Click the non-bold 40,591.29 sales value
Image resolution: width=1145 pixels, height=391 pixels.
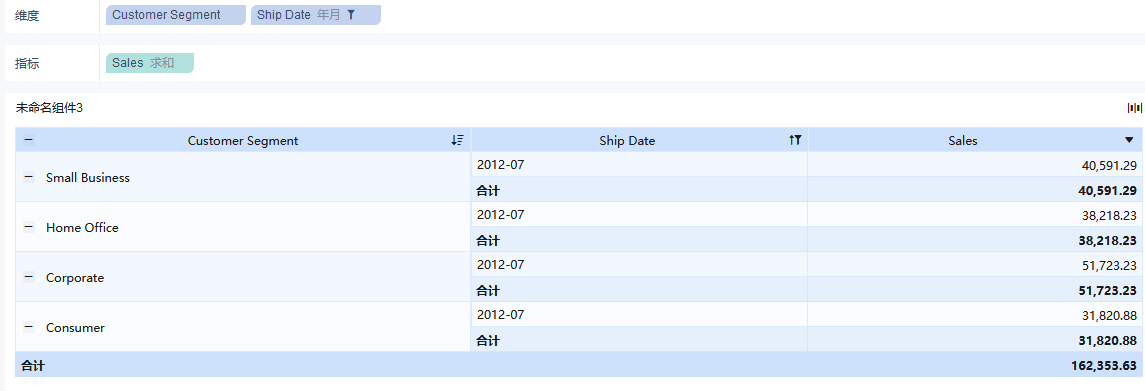tap(1108, 165)
